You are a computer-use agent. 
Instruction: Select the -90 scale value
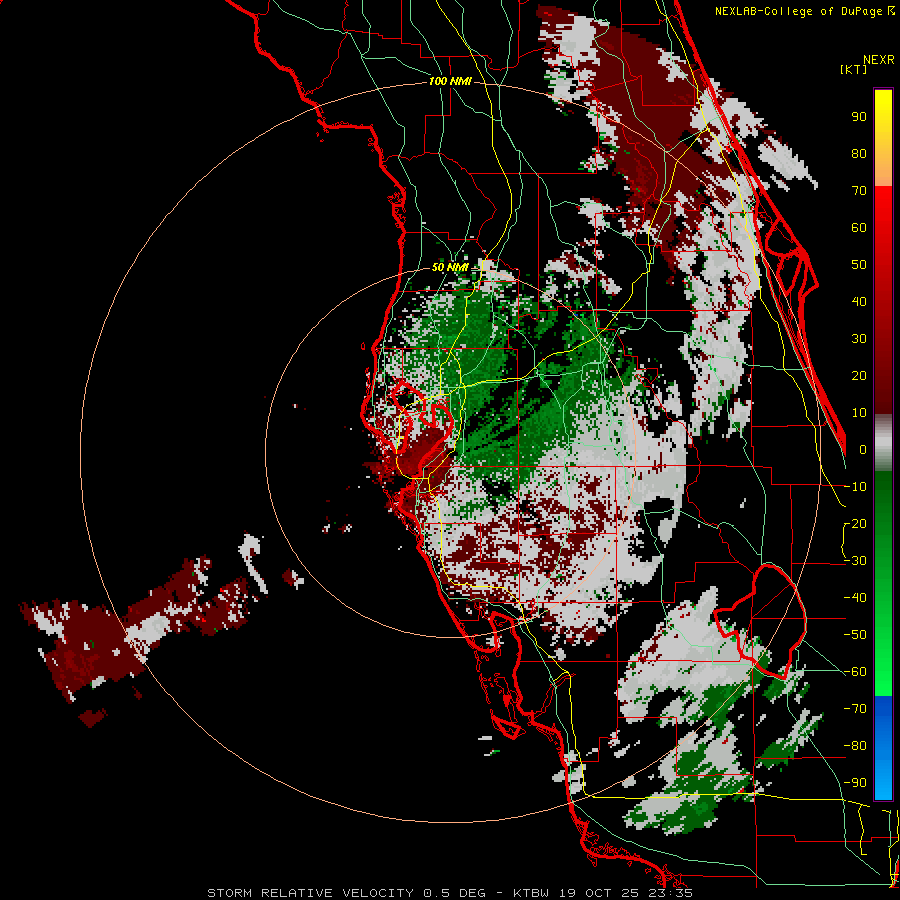pos(855,783)
